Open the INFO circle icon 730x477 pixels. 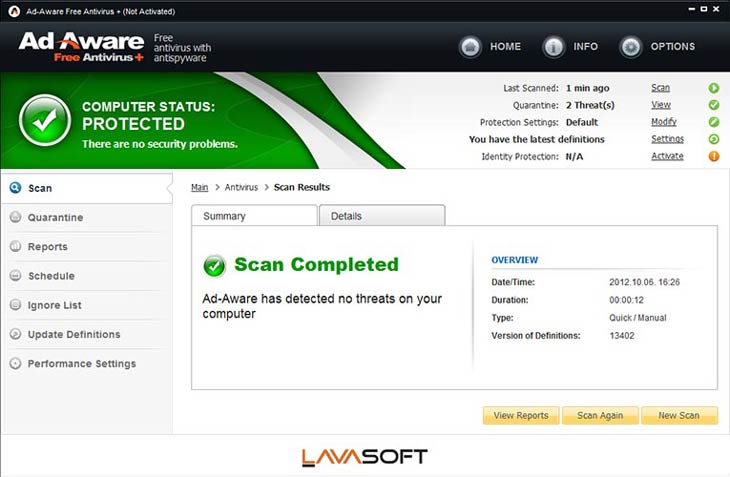click(x=553, y=47)
